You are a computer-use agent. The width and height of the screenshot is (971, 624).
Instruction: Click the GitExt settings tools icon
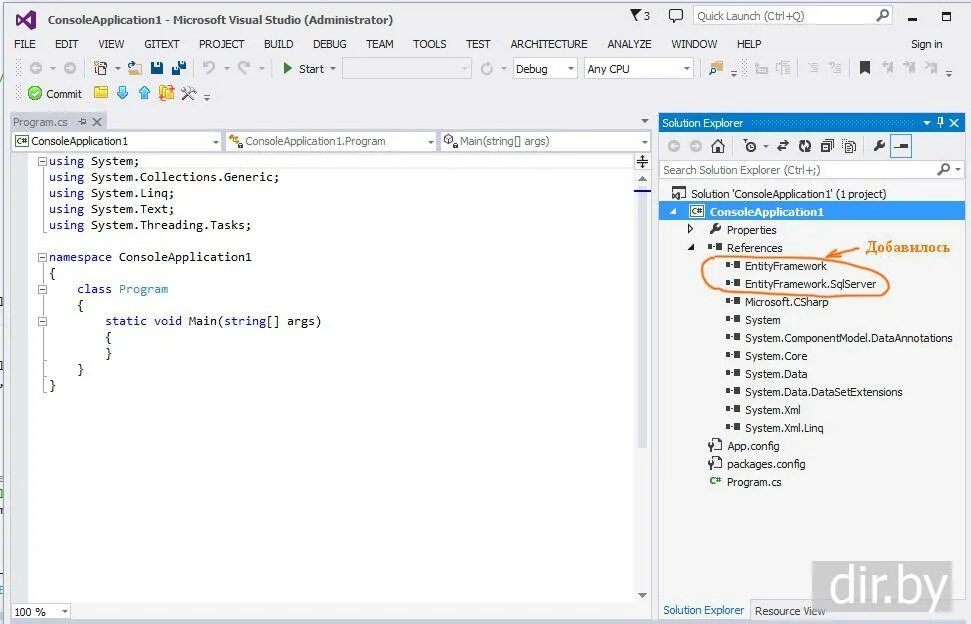(x=189, y=93)
